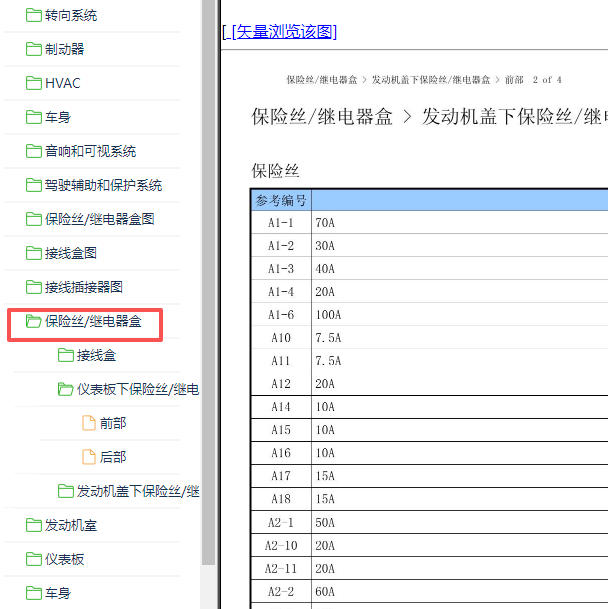Viewport: 608px width, 609px height.
Task: Select 制动器 in the tree
Action: click(64, 49)
